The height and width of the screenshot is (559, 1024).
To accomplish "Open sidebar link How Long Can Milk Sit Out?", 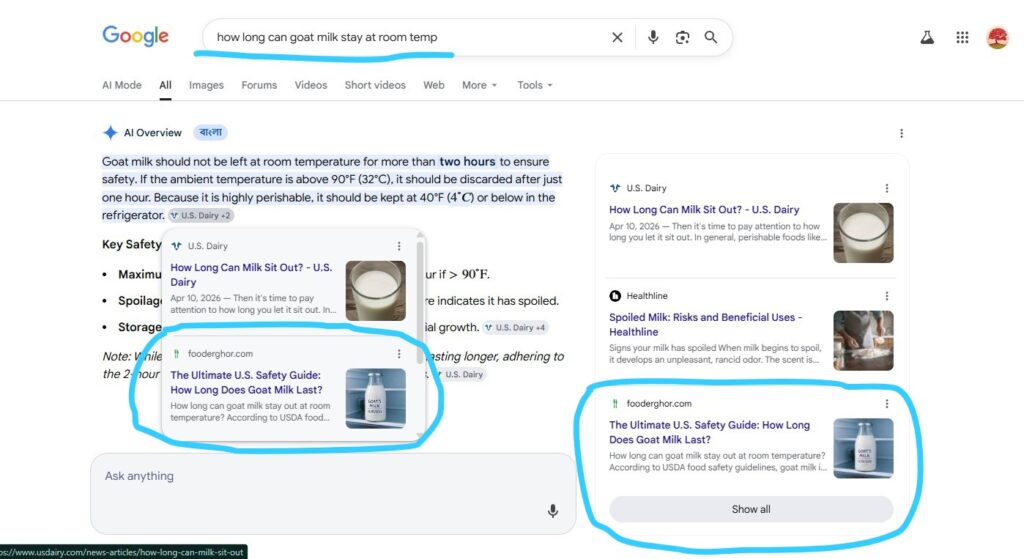I will pyautogui.click(x=704, y=210).
